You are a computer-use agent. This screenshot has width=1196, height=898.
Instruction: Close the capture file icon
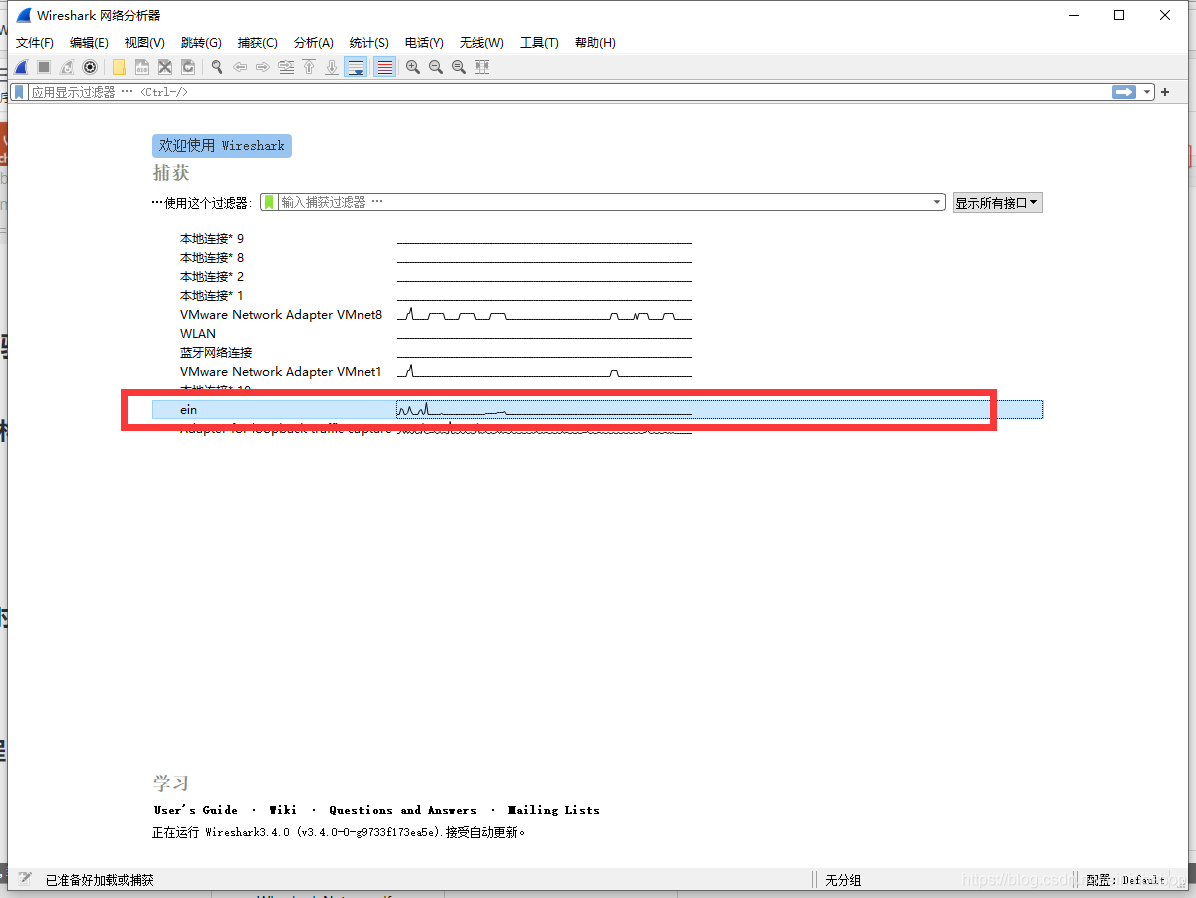[x=165, y=67]
